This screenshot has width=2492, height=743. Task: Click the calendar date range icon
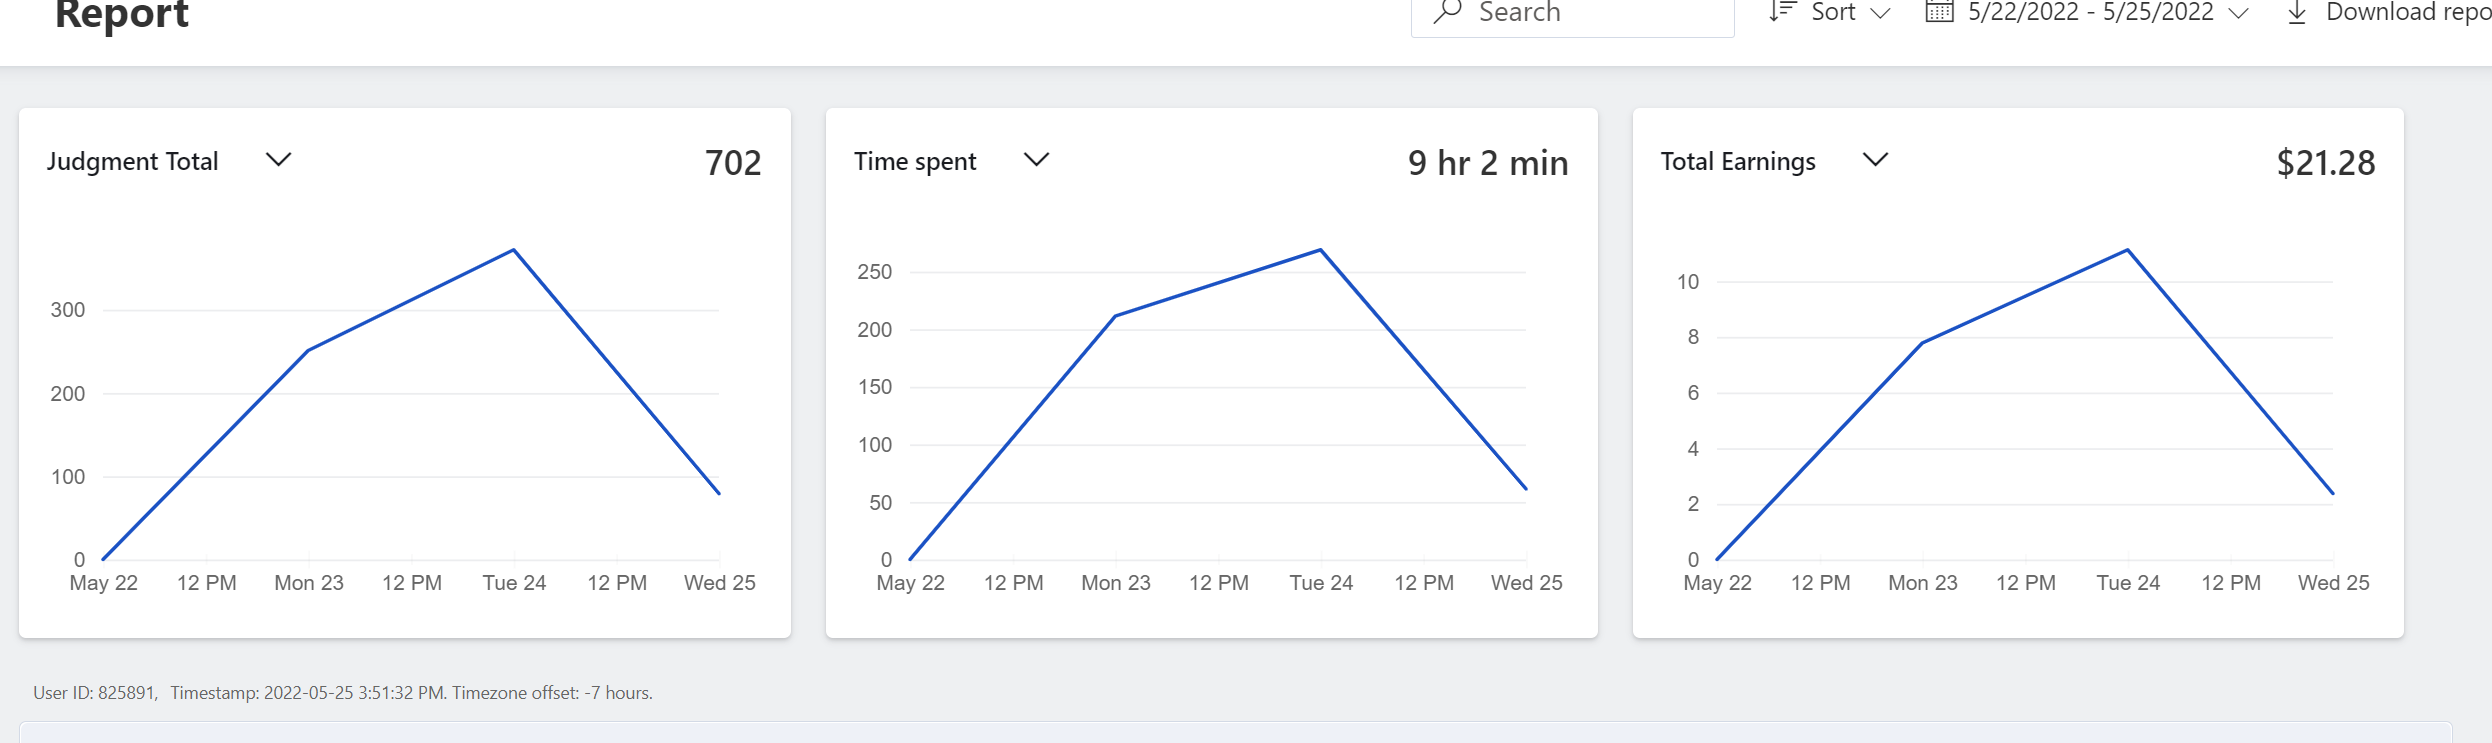(x=1939, y=12)
